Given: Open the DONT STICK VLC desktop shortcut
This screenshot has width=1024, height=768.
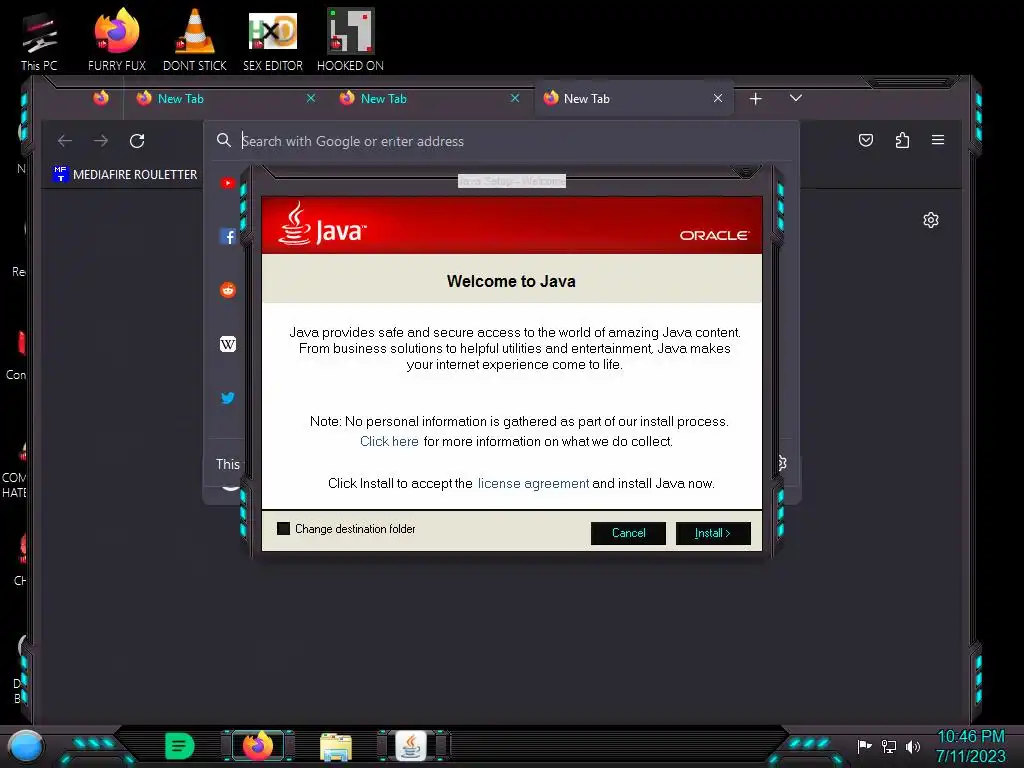Looking at the screenshot, I should pos(195,39).
